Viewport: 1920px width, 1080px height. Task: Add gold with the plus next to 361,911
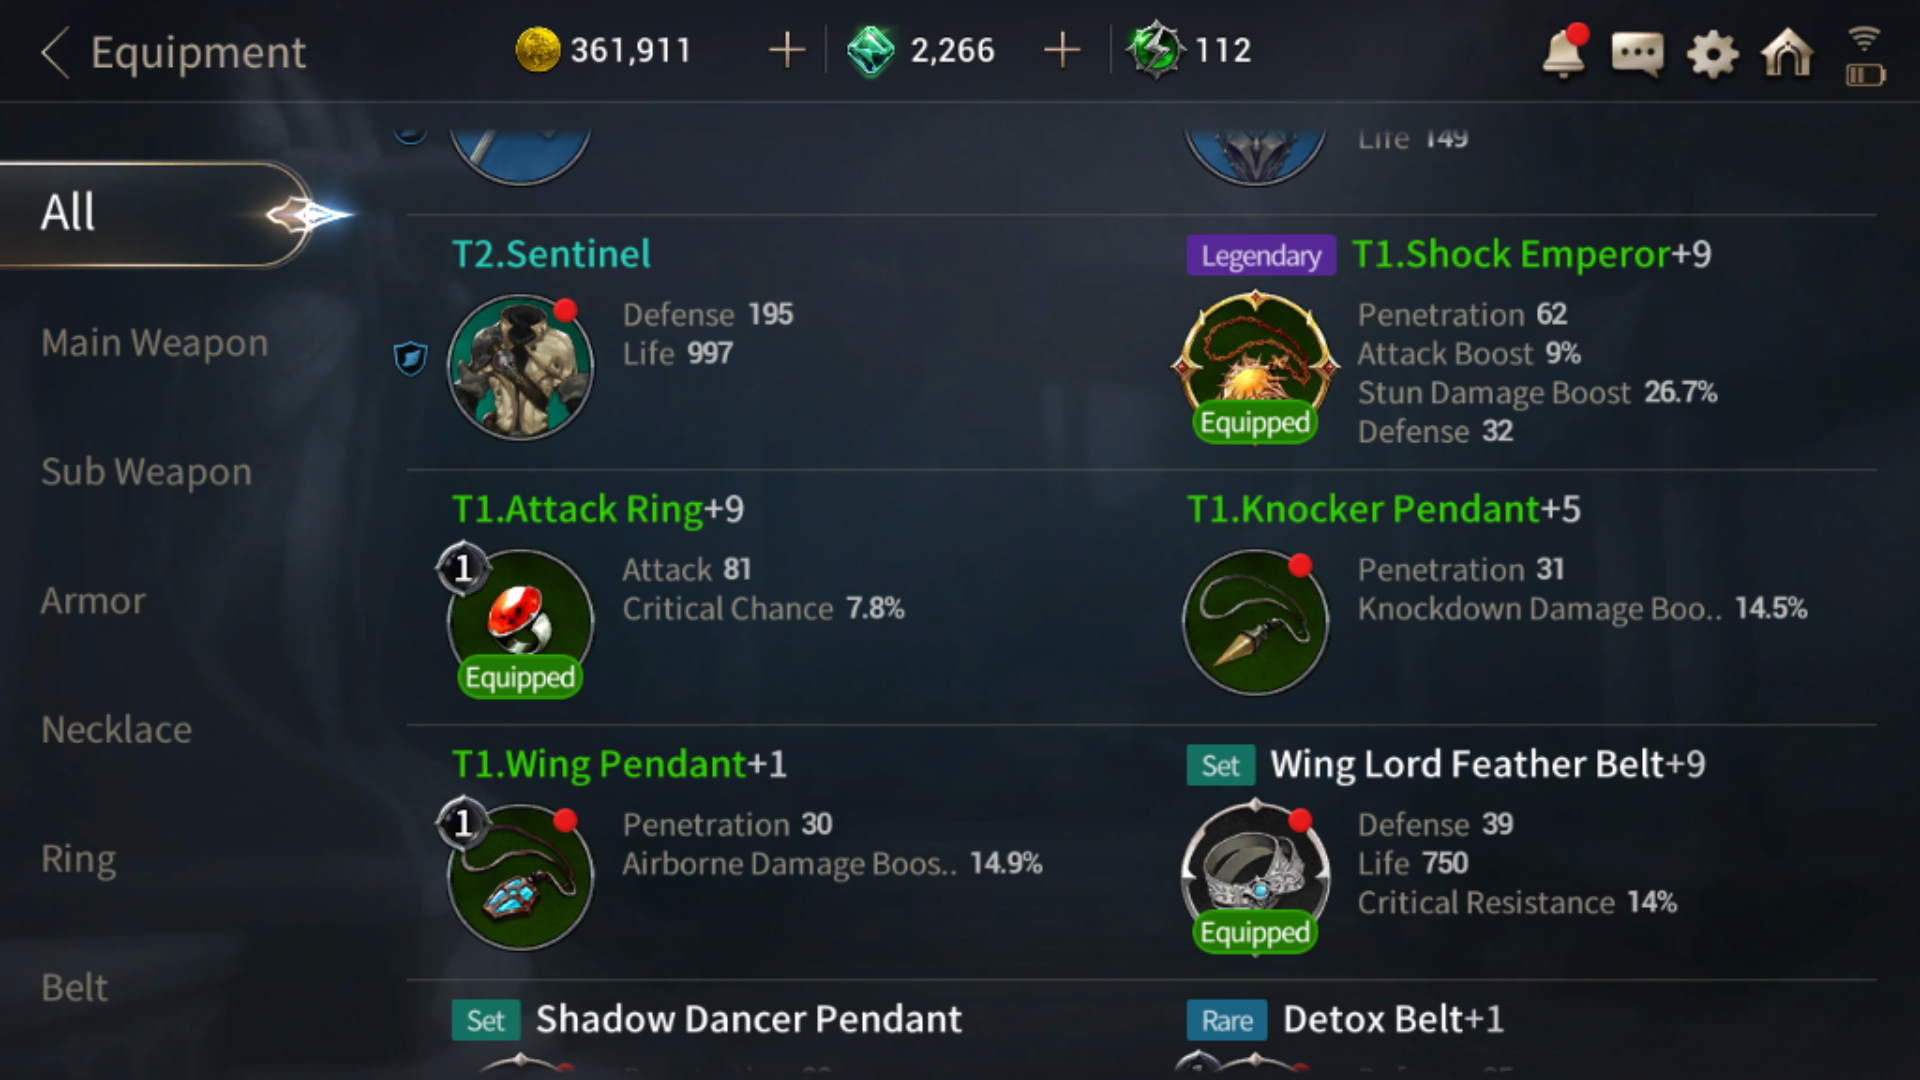[787, 50]
